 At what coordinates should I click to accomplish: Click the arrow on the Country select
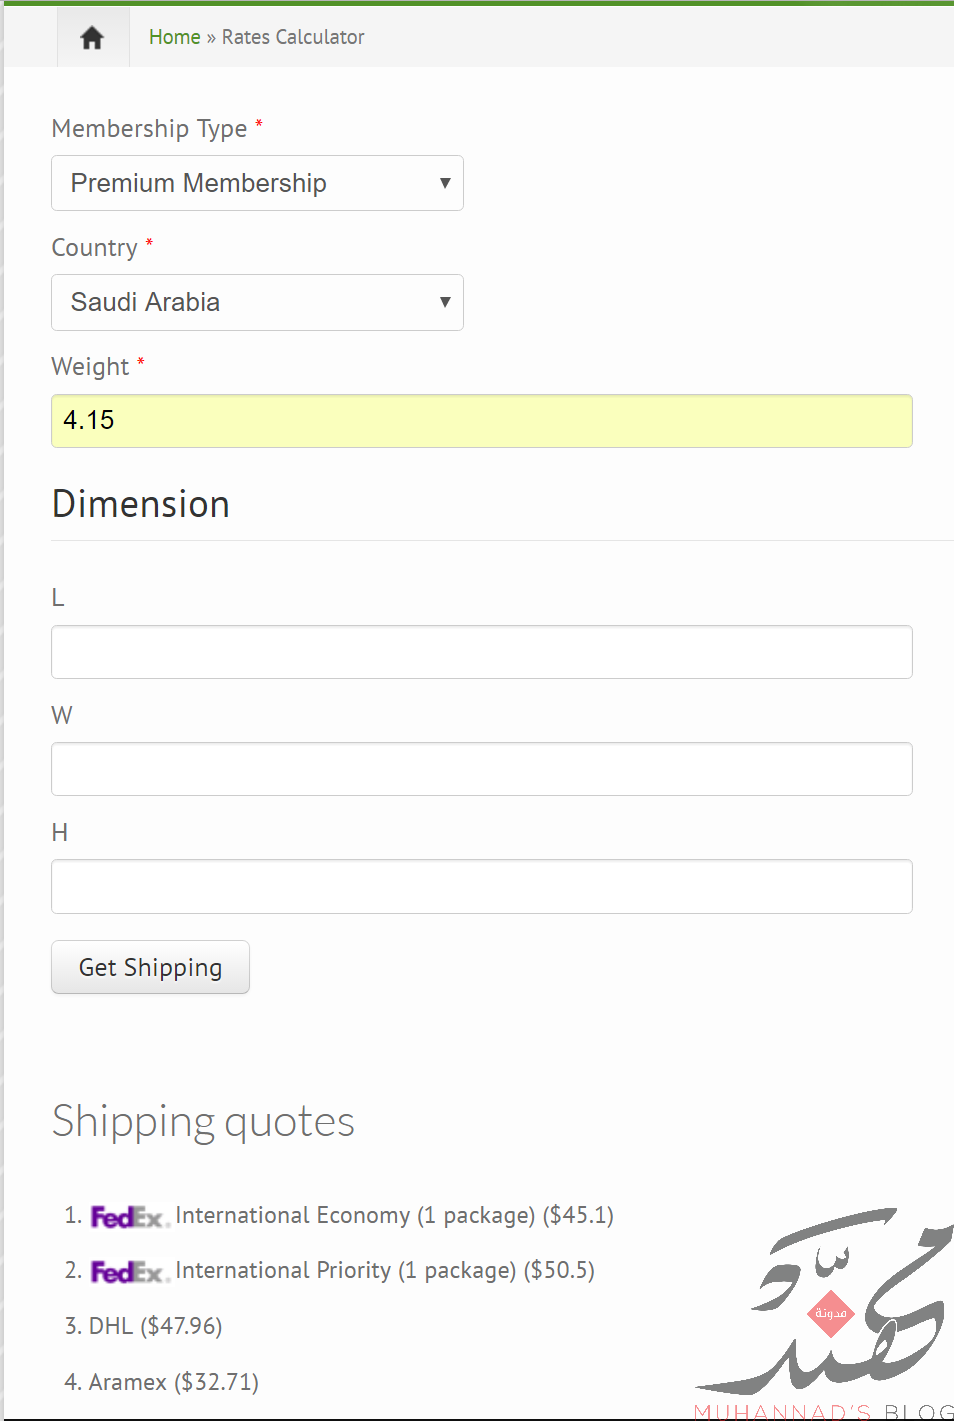pyautogui.click(x=445, y=302)
